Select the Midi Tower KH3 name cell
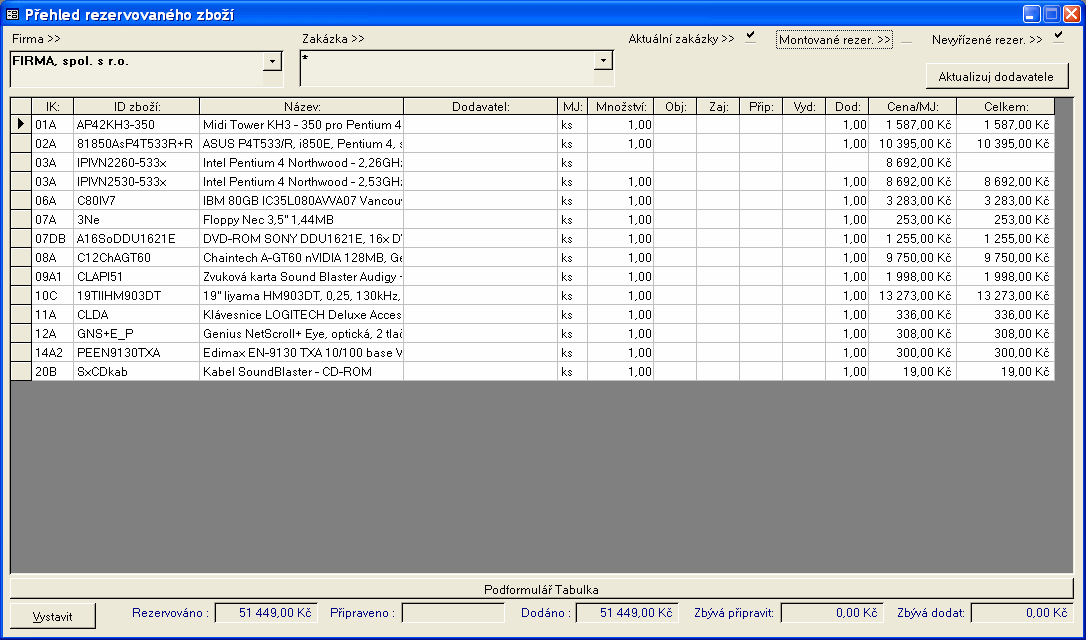This screenshot has width=1086, height=640. [301, 125]
